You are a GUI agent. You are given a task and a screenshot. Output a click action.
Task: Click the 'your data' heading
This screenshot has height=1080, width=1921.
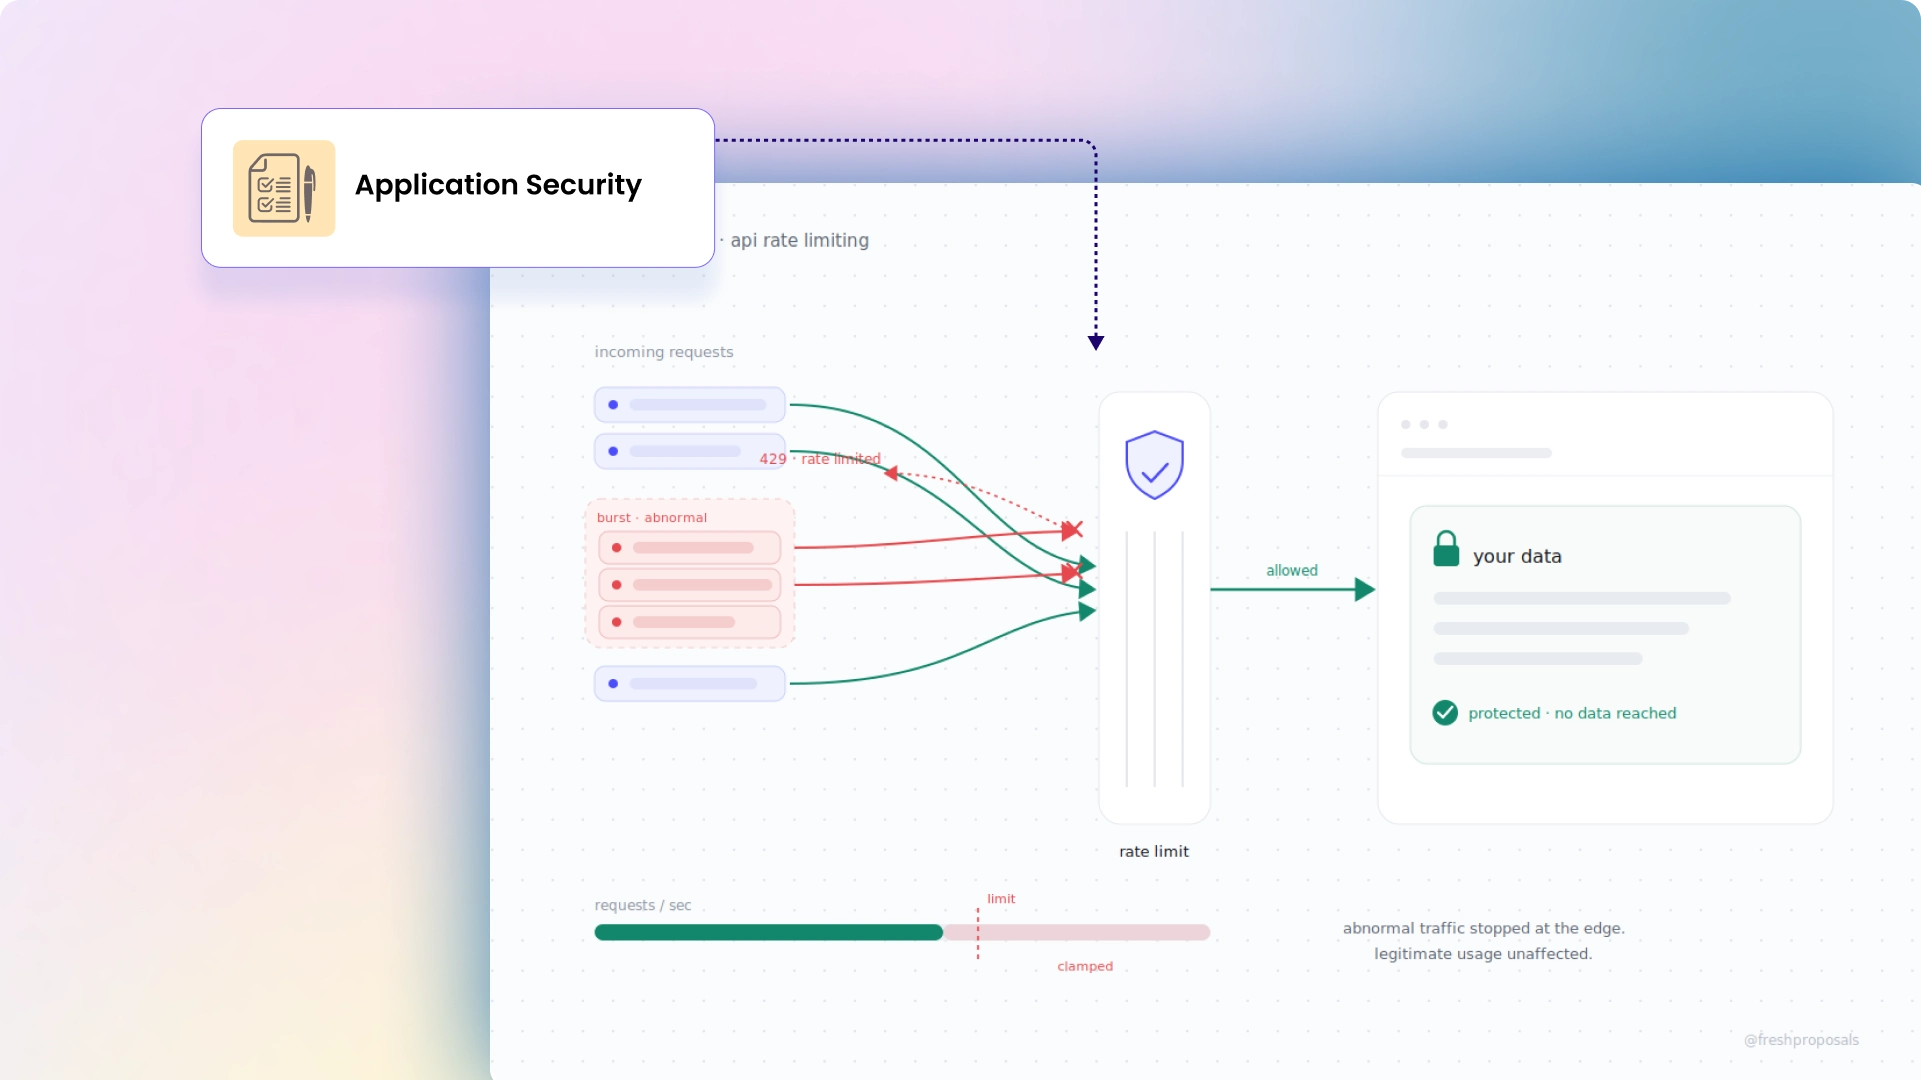(x=1517, y=556)
